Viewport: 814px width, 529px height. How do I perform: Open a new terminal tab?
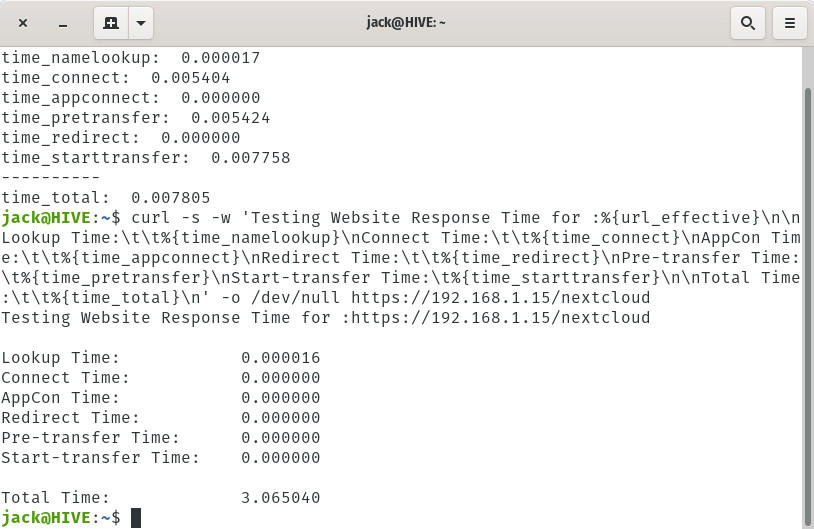pos(111,23)
